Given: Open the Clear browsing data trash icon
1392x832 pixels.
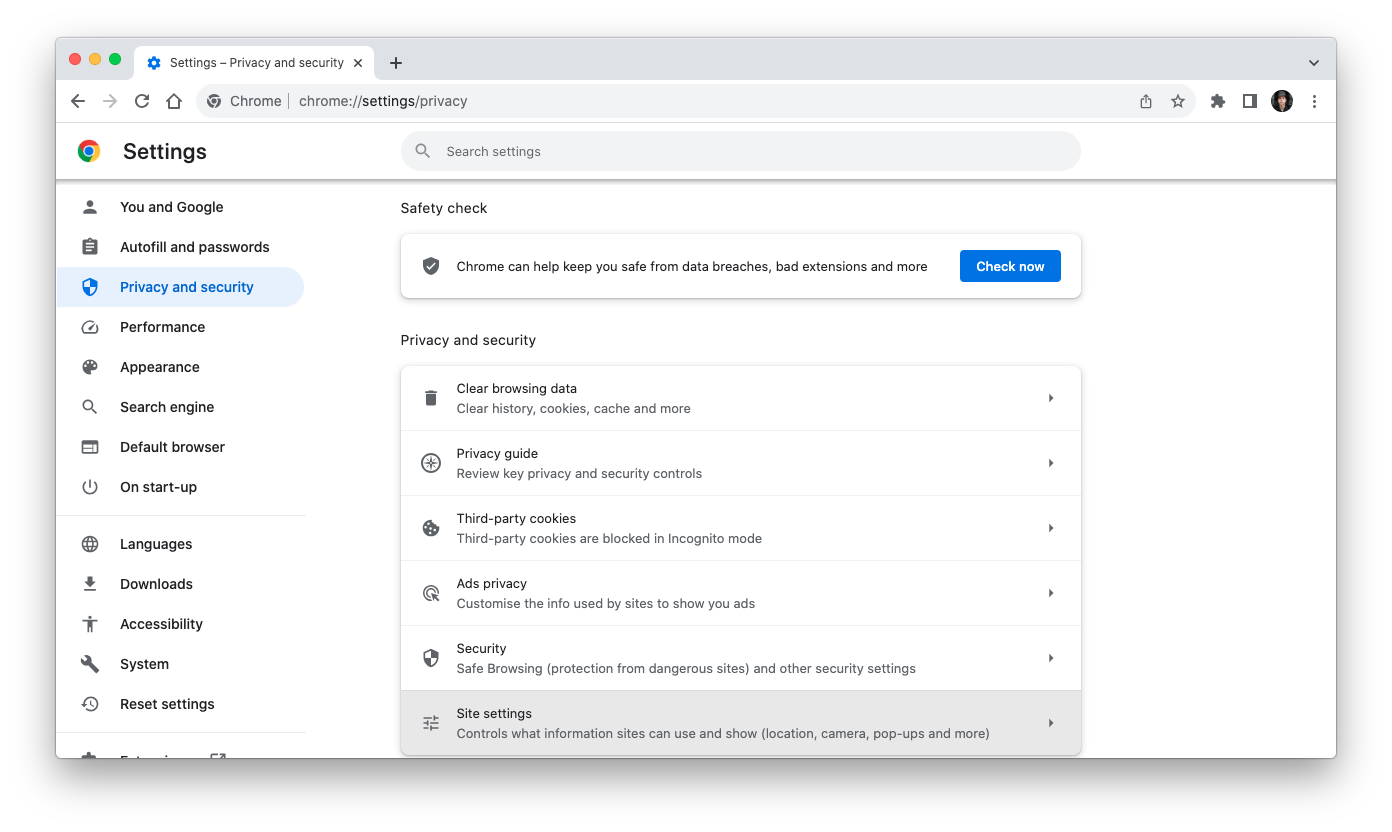Looking at the screenshot, I should [430, 397].
